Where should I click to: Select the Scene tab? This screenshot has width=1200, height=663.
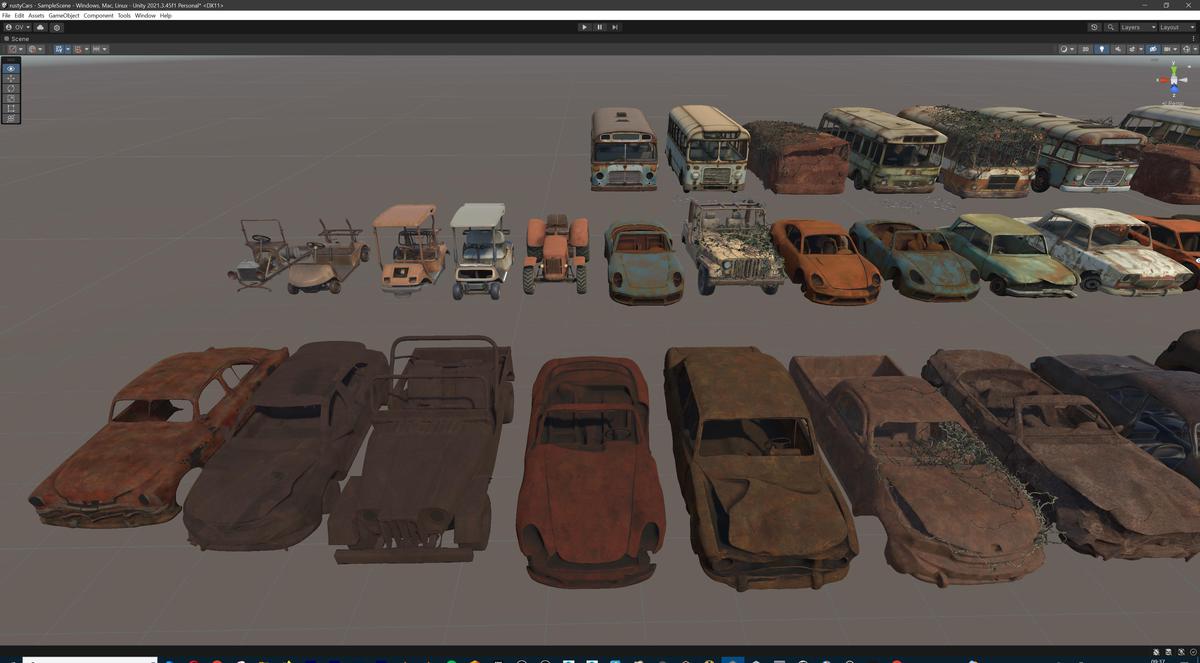(x=18, y=38)
